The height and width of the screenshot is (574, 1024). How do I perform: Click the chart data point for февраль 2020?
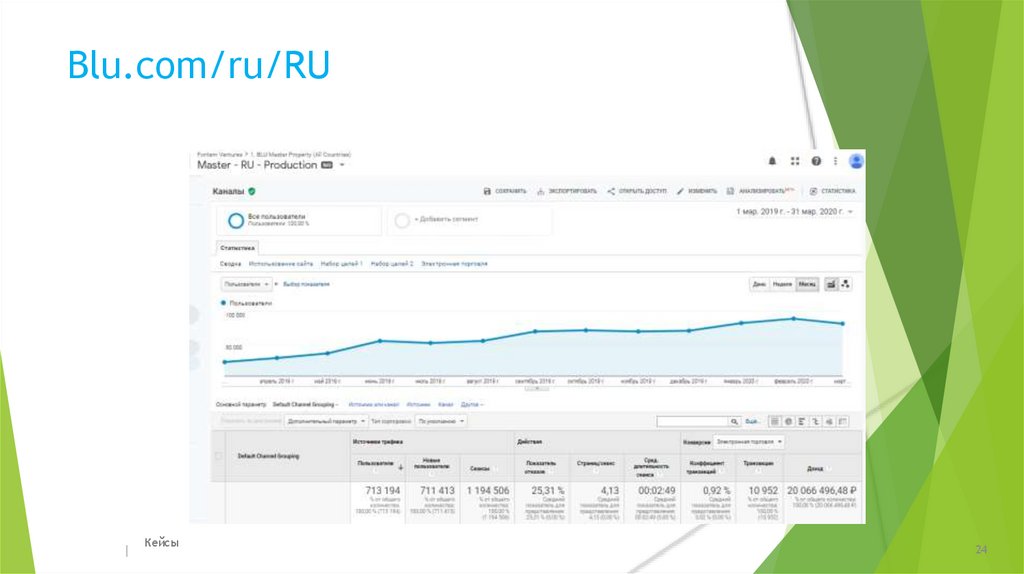(x=793, y=319)
